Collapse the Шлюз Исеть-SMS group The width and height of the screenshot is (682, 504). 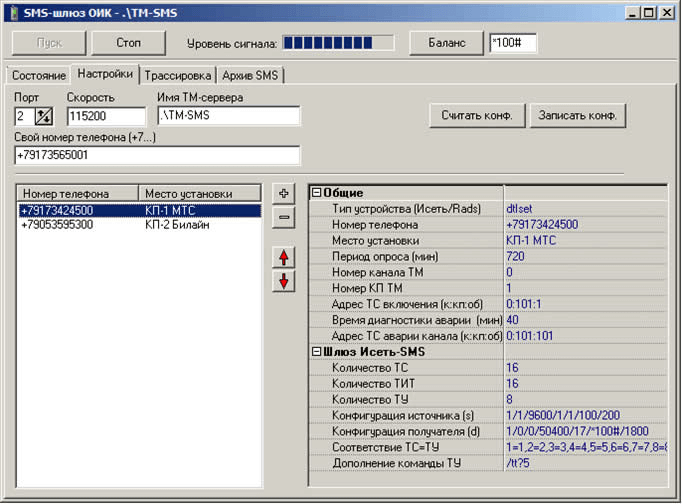coord(317,352)
